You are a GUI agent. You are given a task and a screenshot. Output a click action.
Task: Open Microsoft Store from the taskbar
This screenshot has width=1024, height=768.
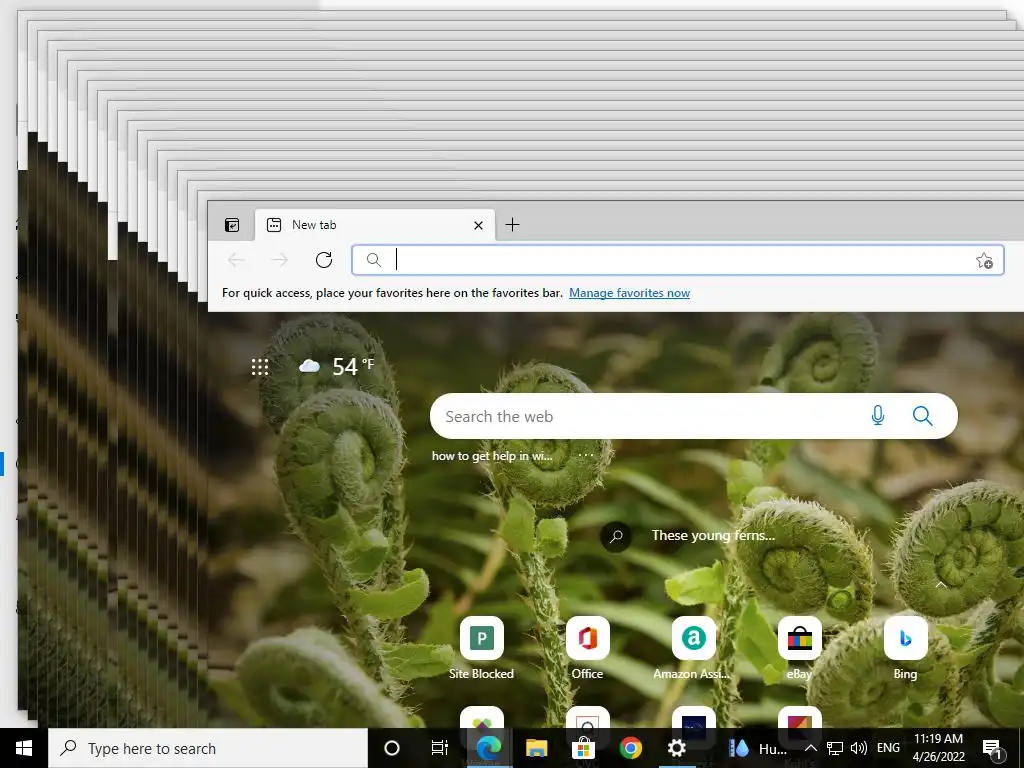(x=584, y=748)
